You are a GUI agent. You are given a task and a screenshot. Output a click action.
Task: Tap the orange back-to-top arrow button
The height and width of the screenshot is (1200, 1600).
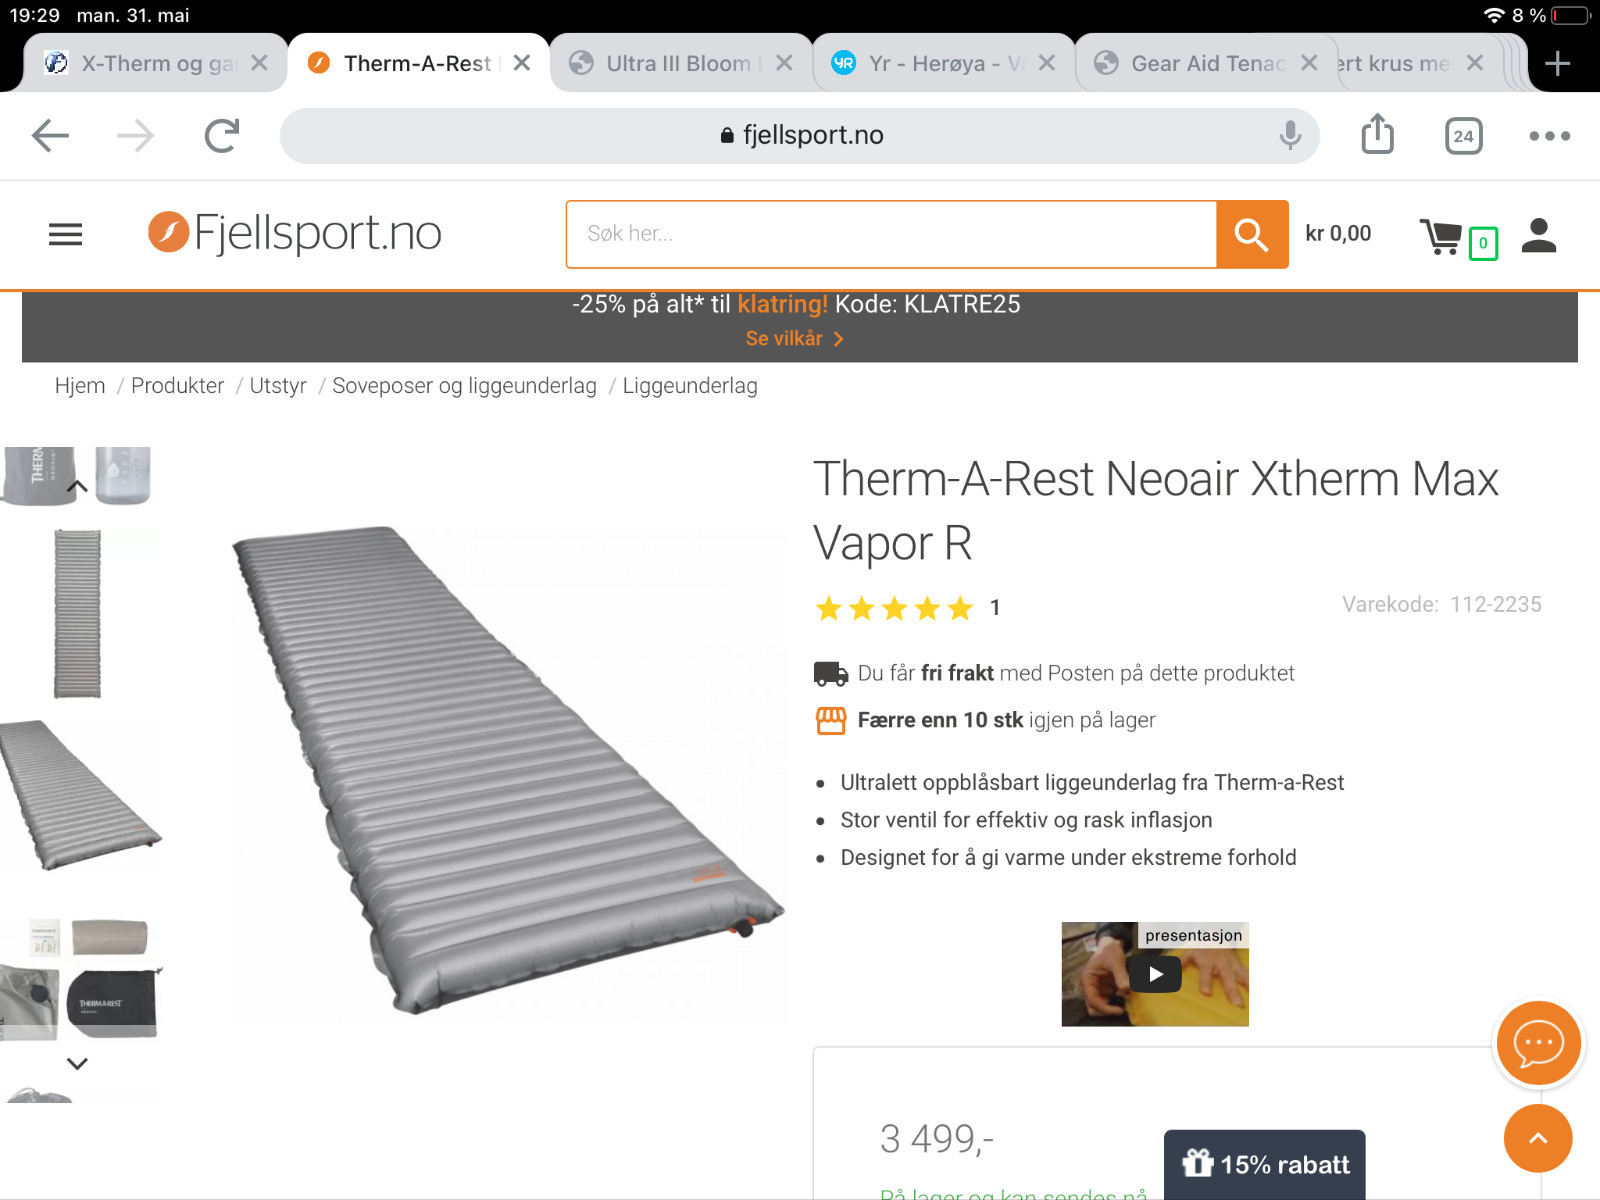click(x=1538, y=1138)
